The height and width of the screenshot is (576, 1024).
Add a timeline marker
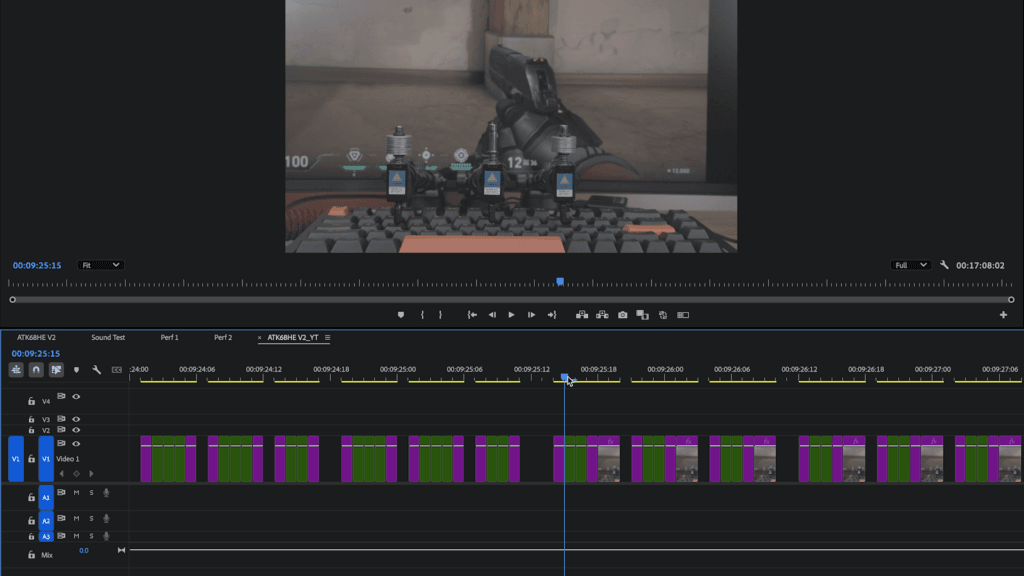[76, 370]
